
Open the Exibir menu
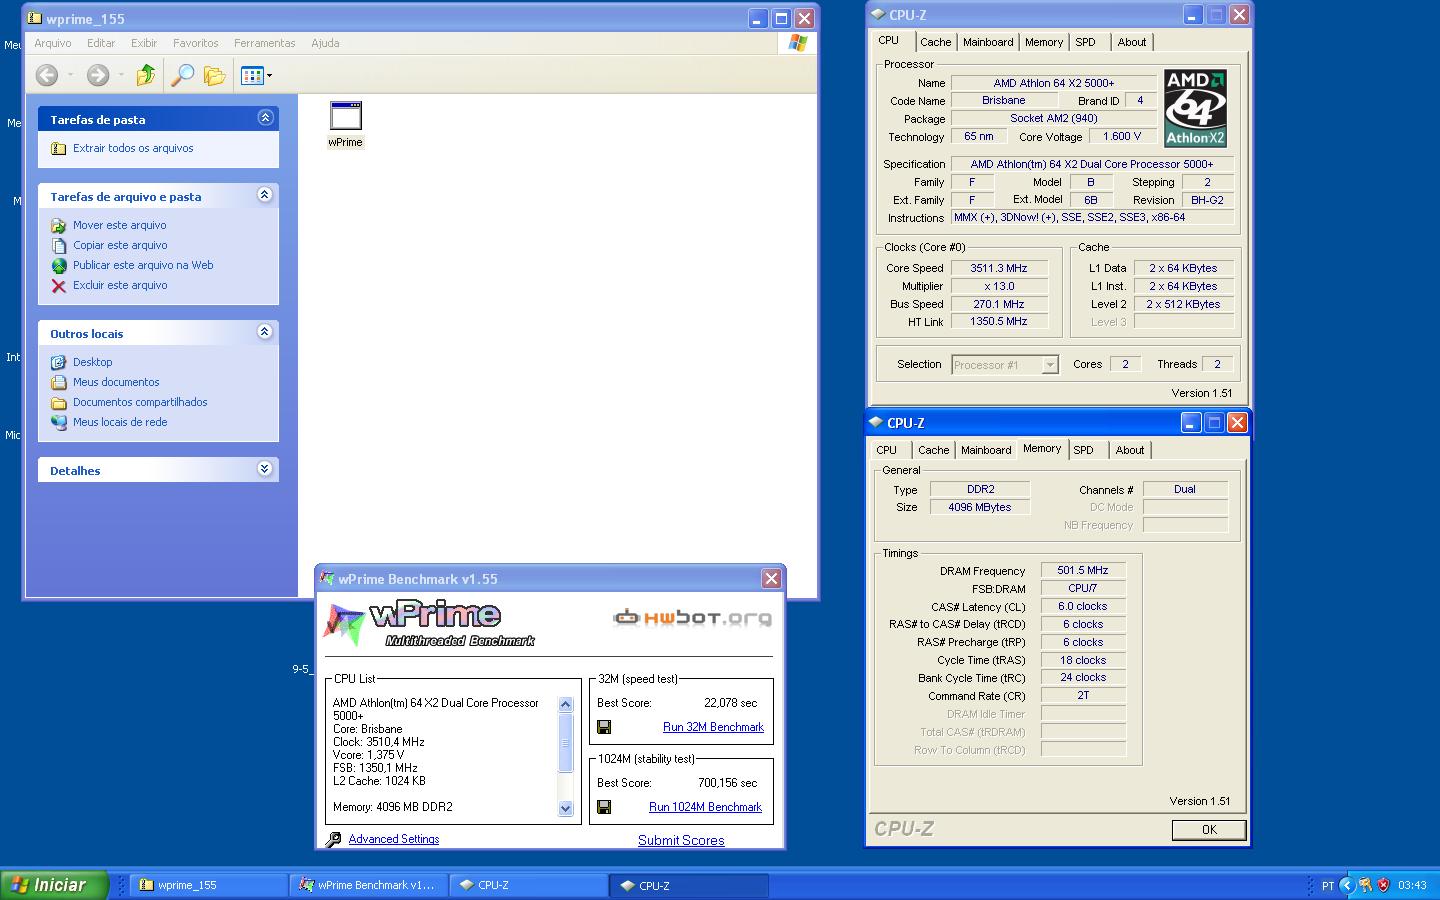click(144, 43)
